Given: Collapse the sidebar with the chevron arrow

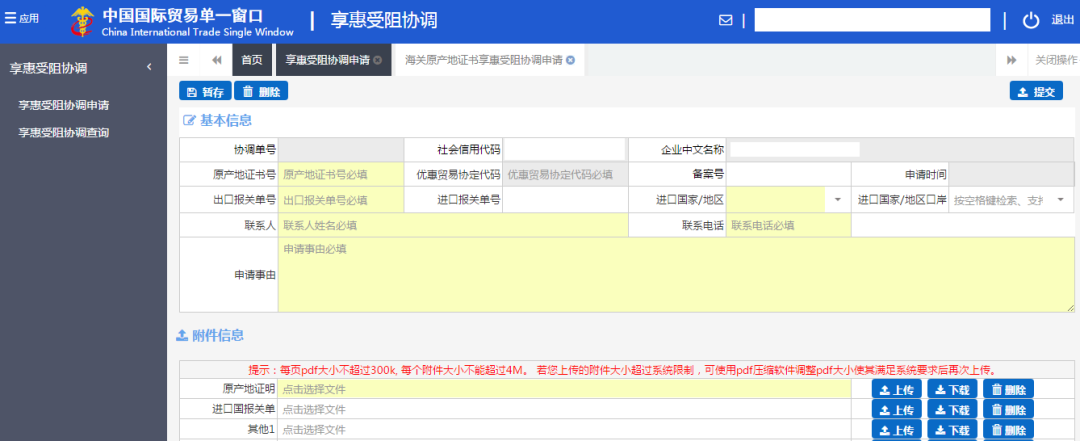Looking at the screenshot, I should point(149,67).
